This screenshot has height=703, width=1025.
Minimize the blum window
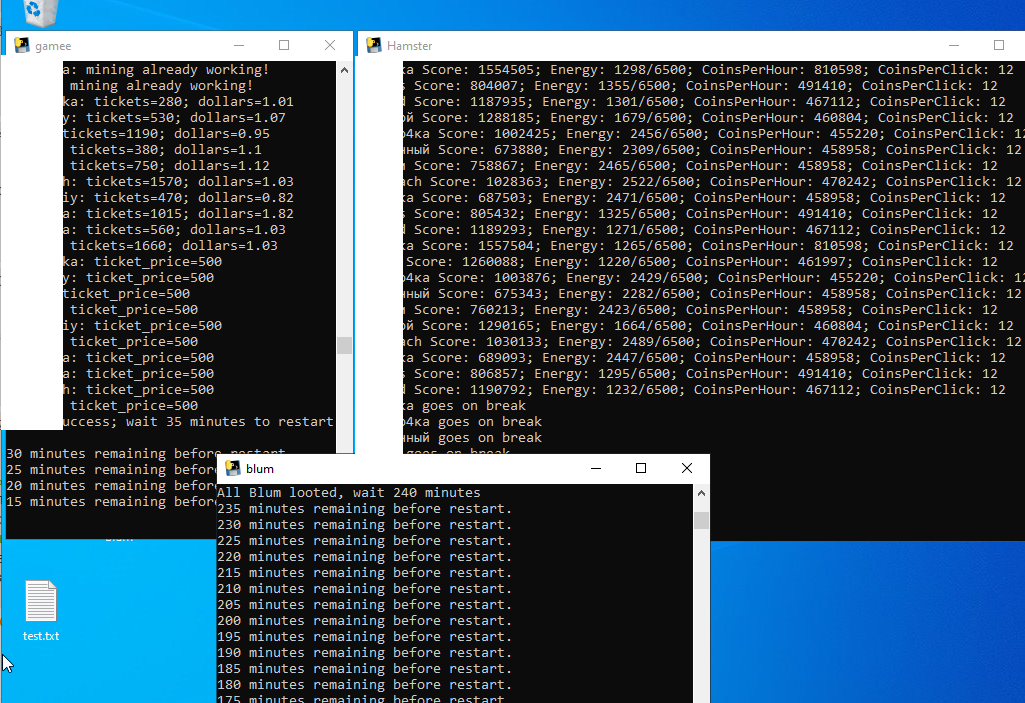[596, 468]
